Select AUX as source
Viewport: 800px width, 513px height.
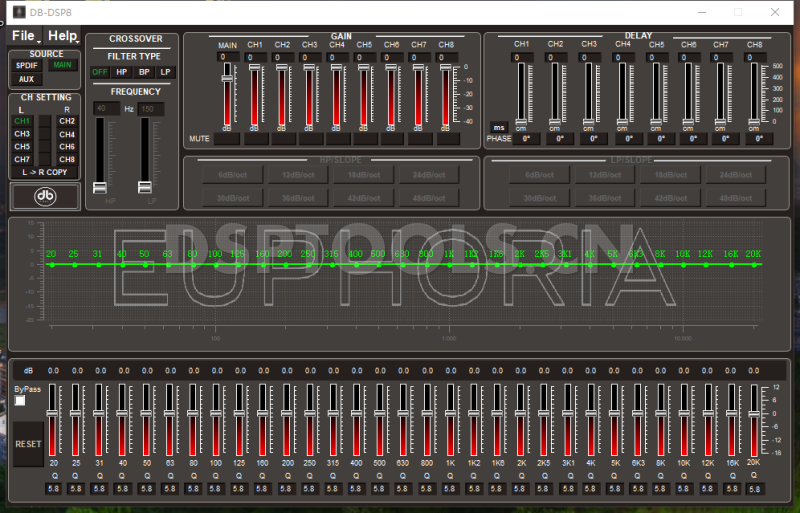pyautogui.click(x=27, y=79)
